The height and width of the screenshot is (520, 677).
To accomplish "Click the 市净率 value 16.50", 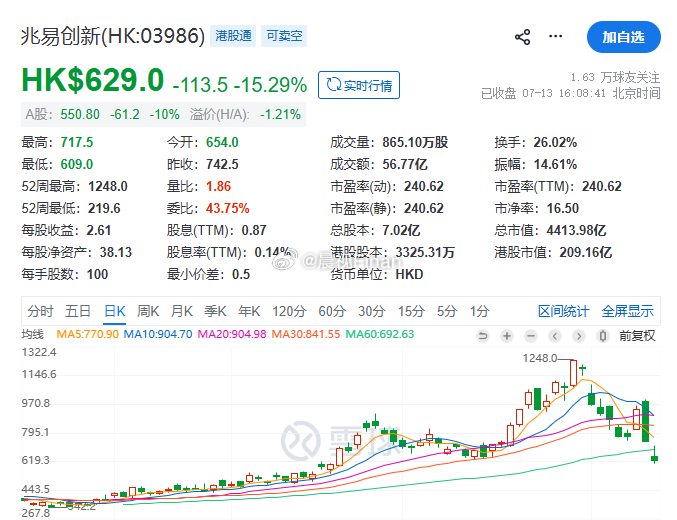I will (563, 209).
